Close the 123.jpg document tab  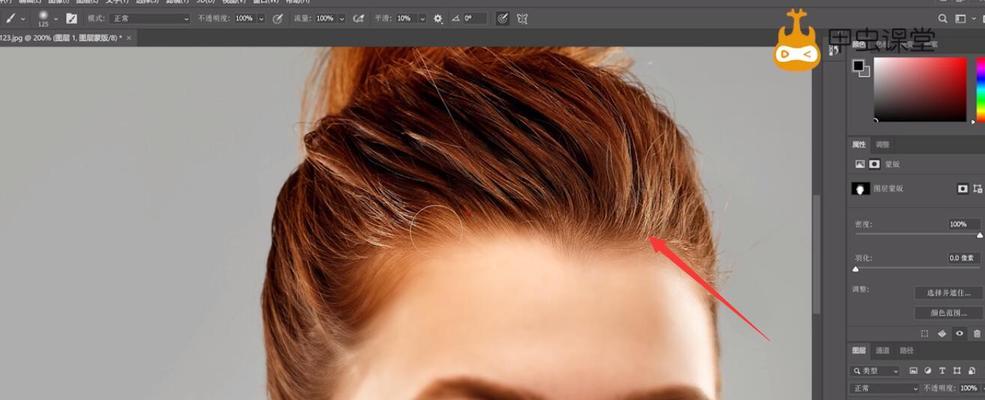tap(129, 38)
